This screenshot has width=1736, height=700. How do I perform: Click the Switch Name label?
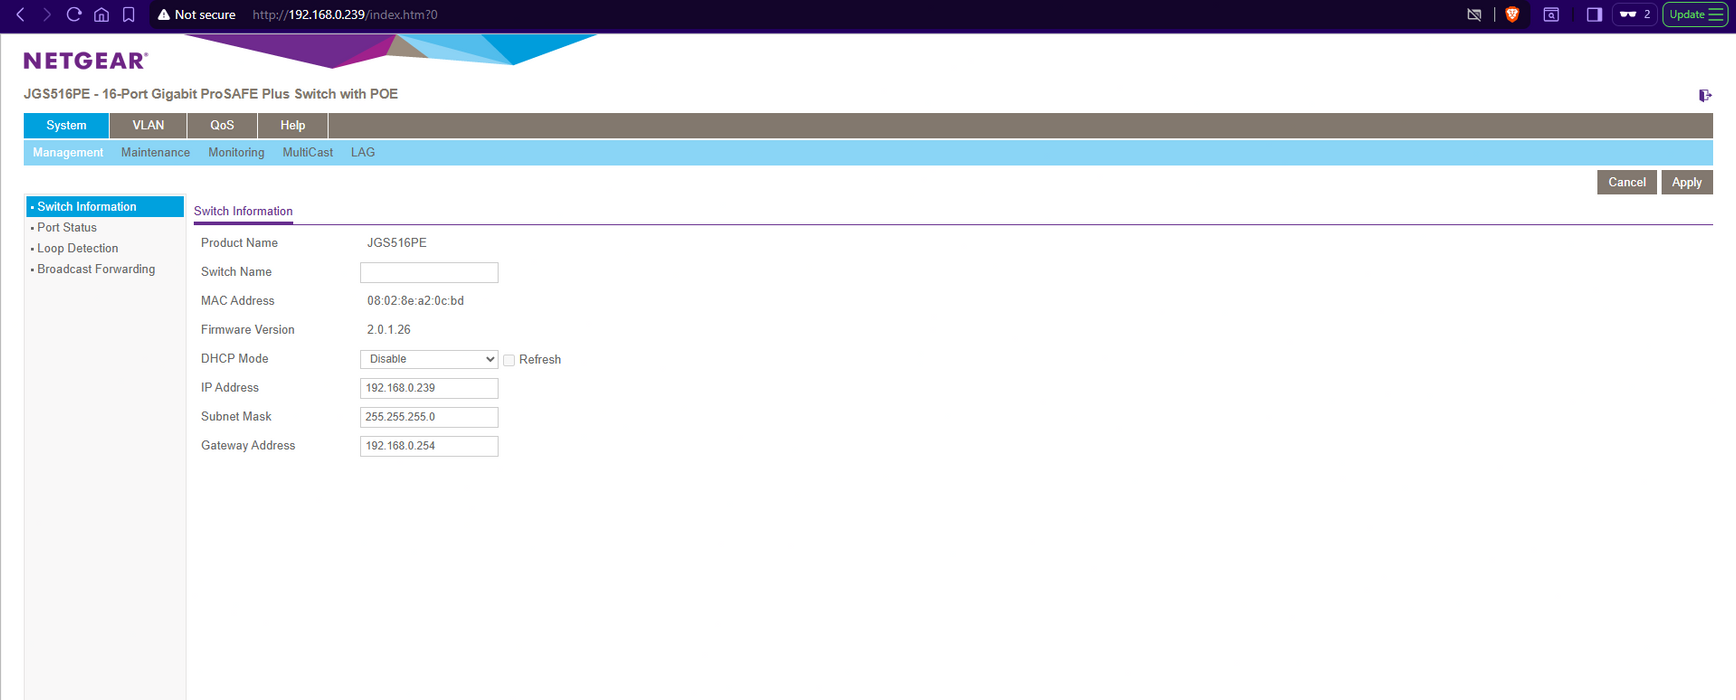pos(236,272)
